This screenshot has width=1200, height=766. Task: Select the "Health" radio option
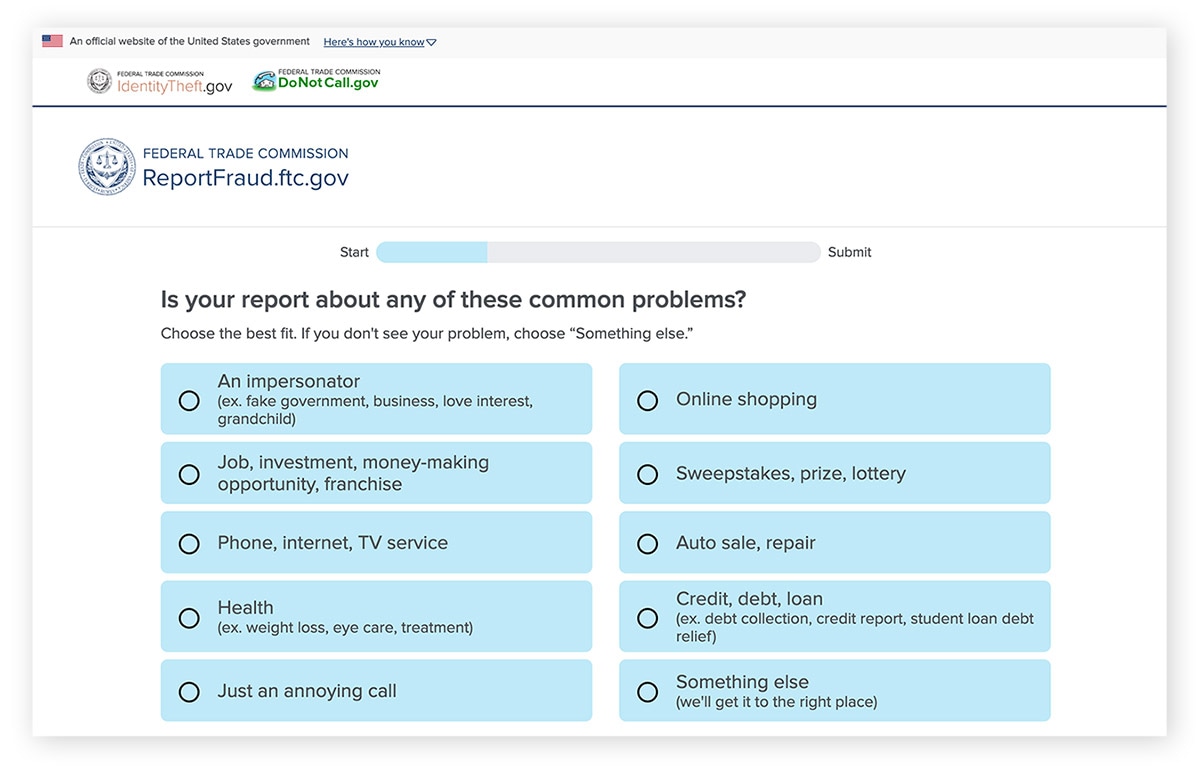189,618
